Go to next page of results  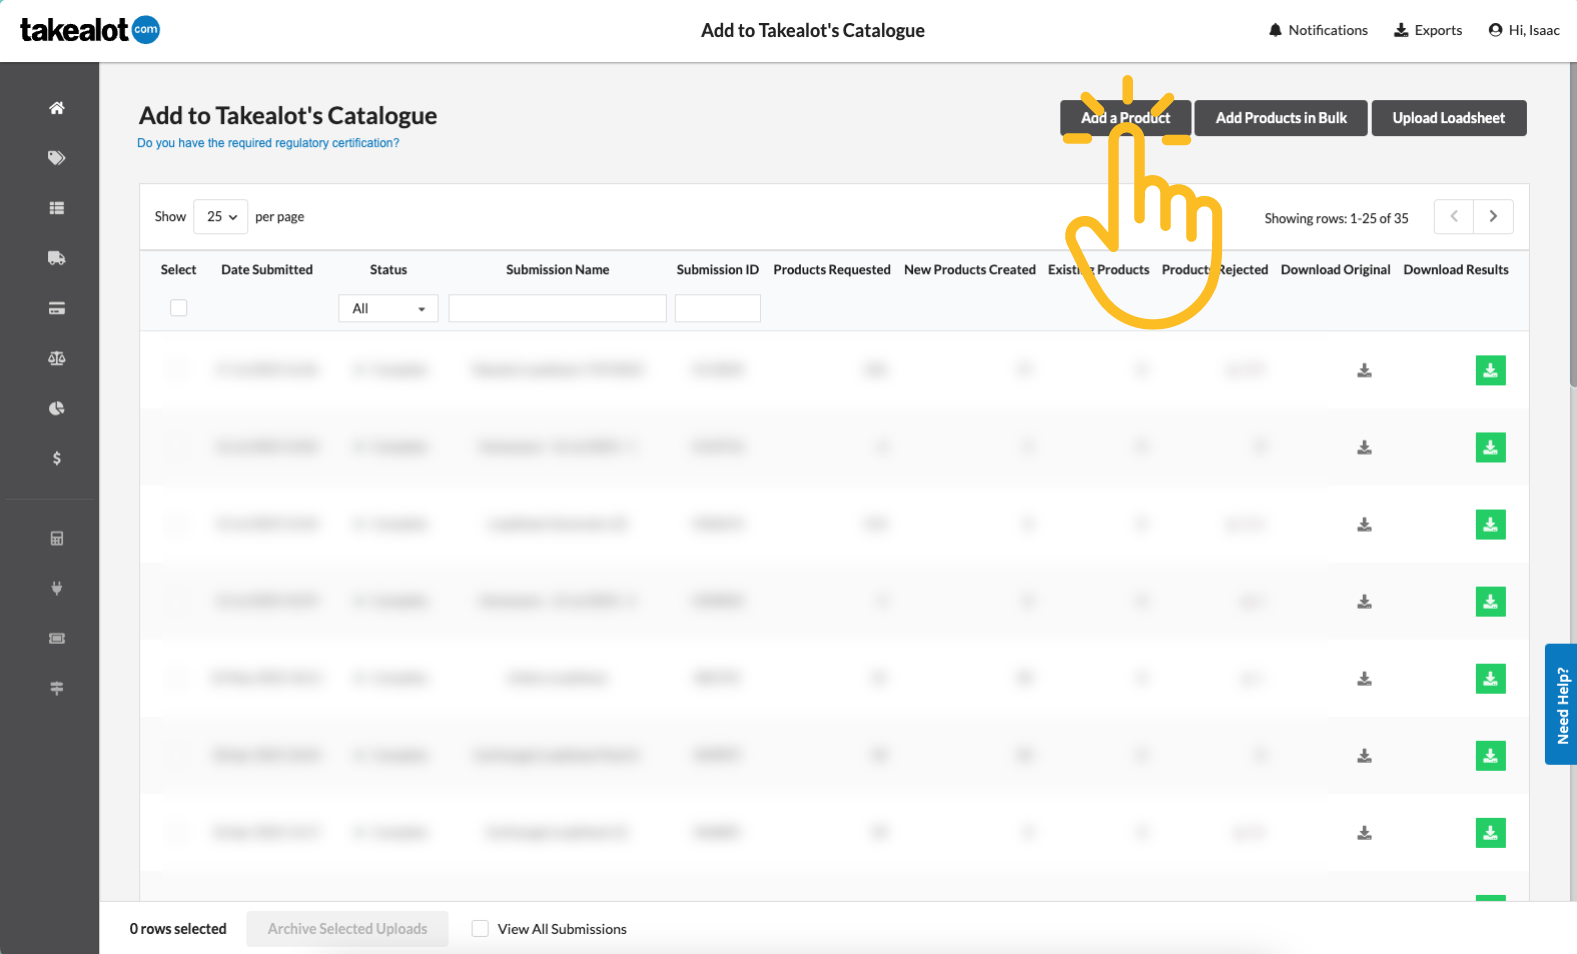pos(1493,217)
